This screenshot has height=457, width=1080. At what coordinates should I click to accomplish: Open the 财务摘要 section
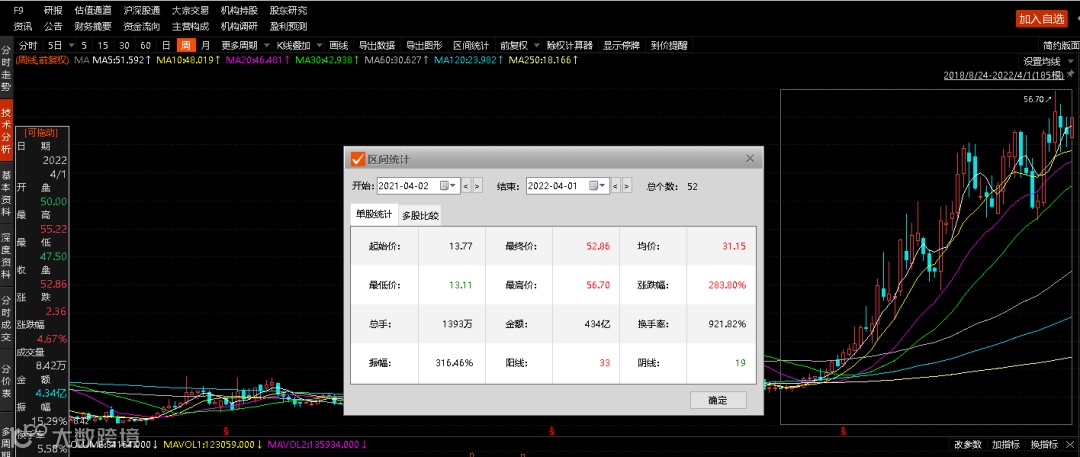(x=93, y=26)
